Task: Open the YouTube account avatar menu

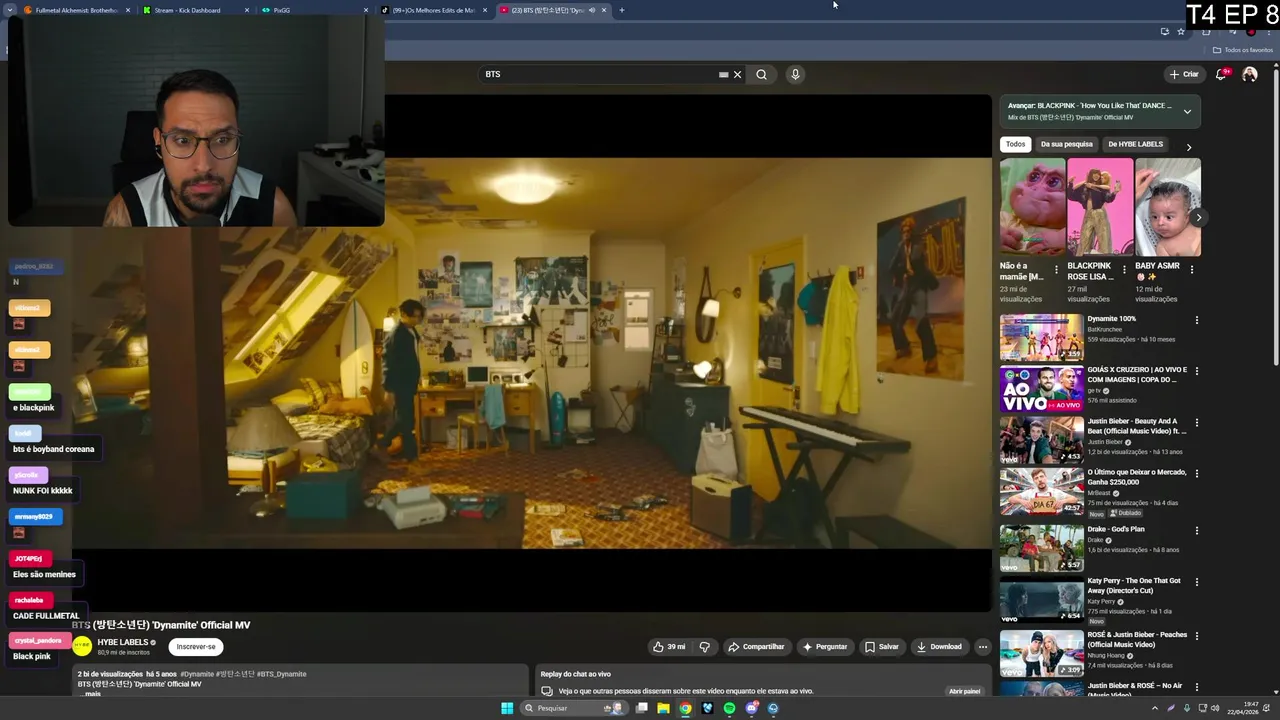Action: (x=1249, y=74)
